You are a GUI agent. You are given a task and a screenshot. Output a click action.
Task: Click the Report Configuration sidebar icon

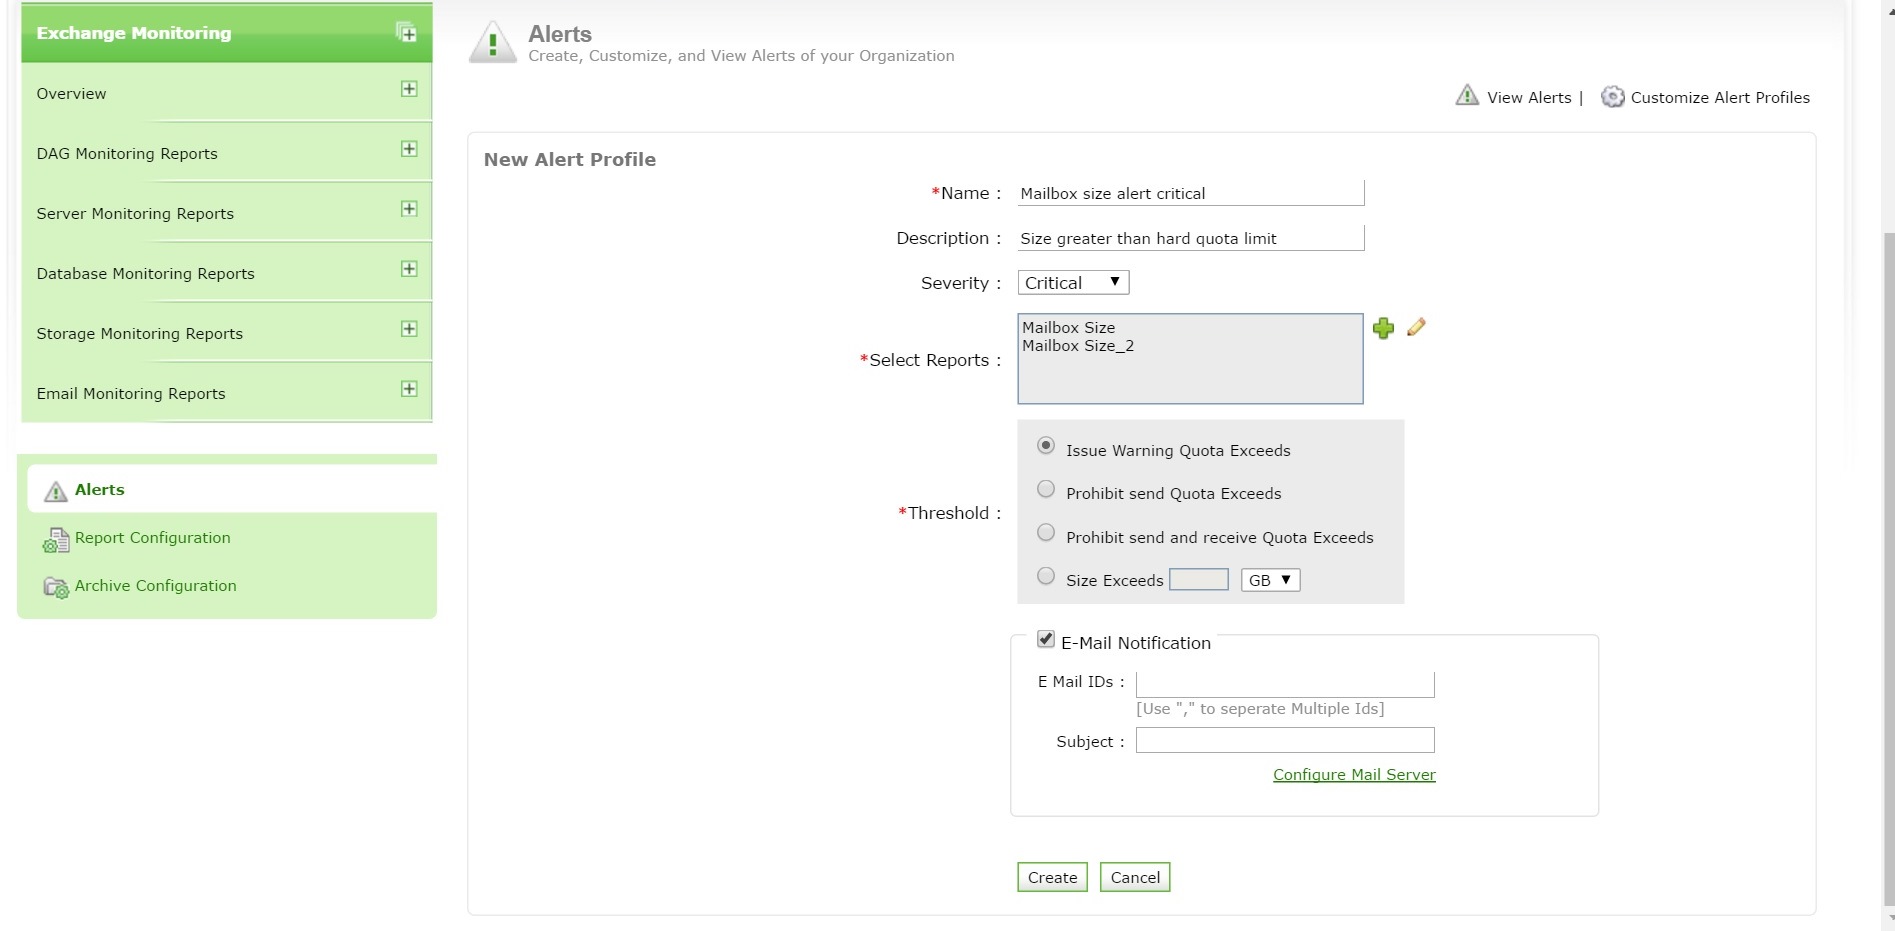pyautogui.click(x=56, y=540)
